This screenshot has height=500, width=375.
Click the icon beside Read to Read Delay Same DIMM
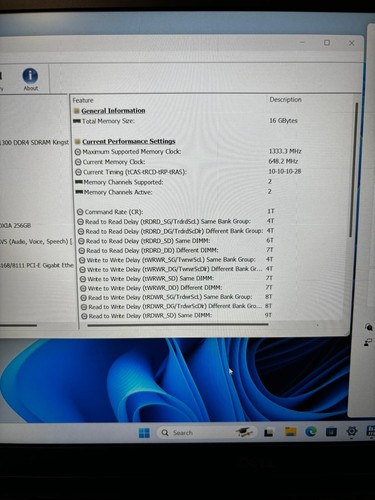(81, 241)
